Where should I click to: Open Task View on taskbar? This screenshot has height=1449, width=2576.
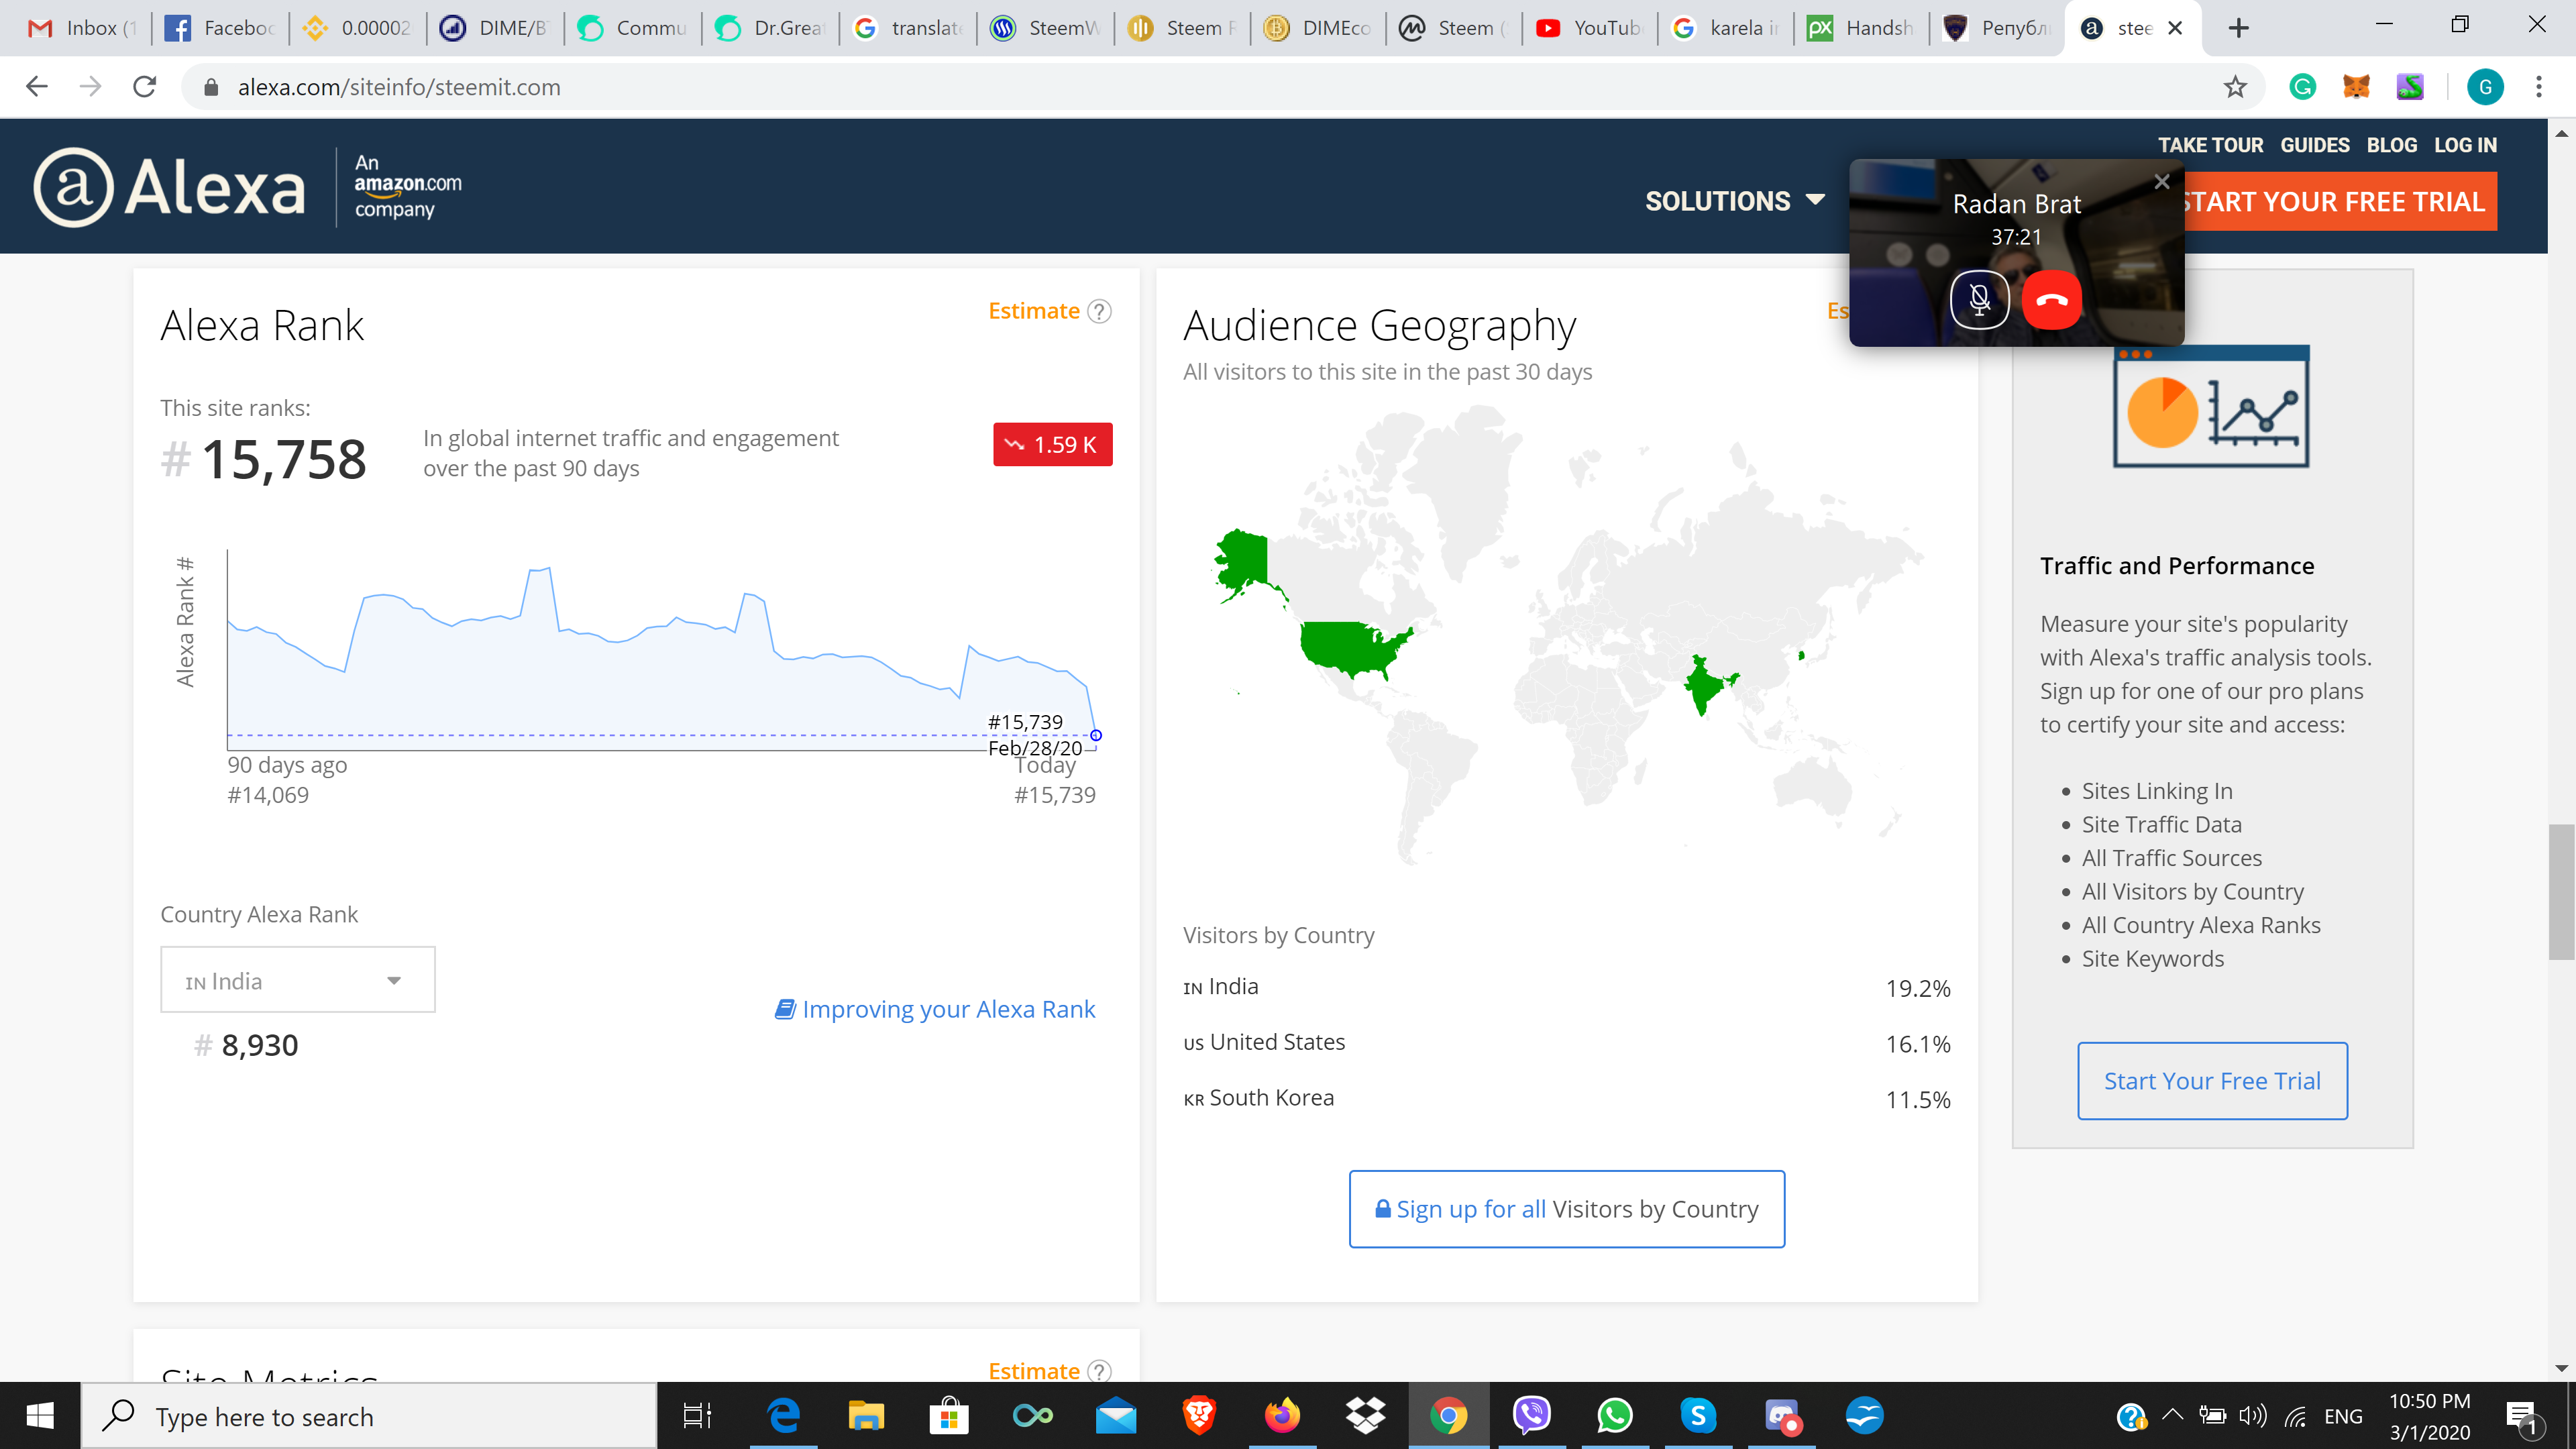coord(697,1416)
